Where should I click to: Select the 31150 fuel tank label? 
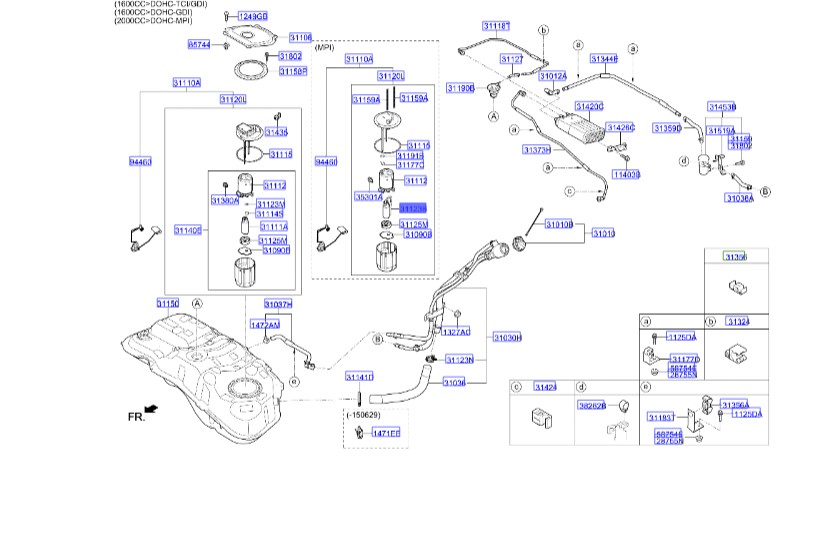(168, 304)
